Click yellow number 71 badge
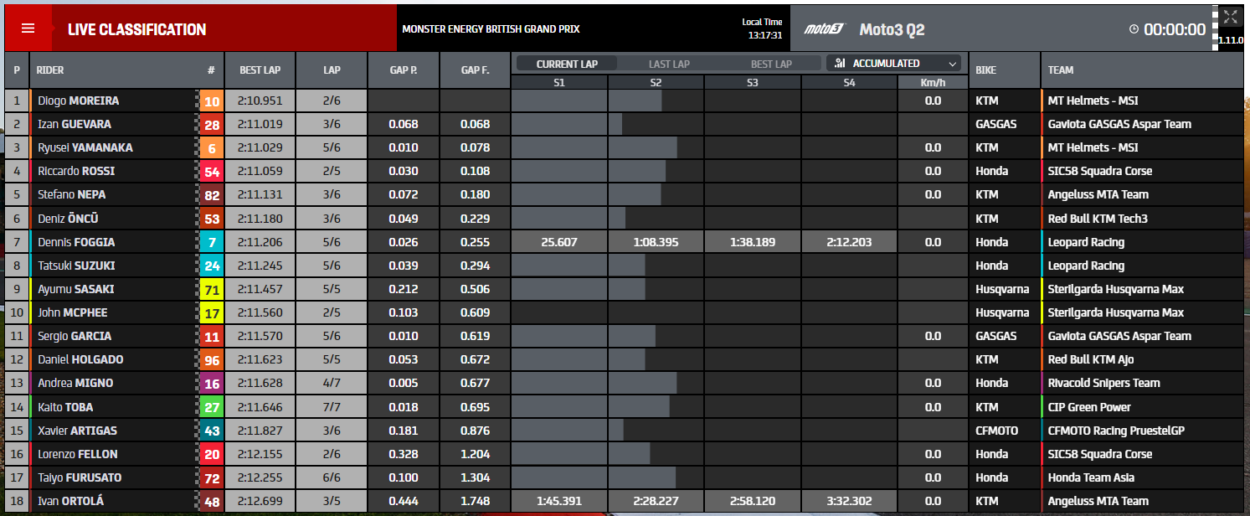1250x516 pixels. (211, 289)
